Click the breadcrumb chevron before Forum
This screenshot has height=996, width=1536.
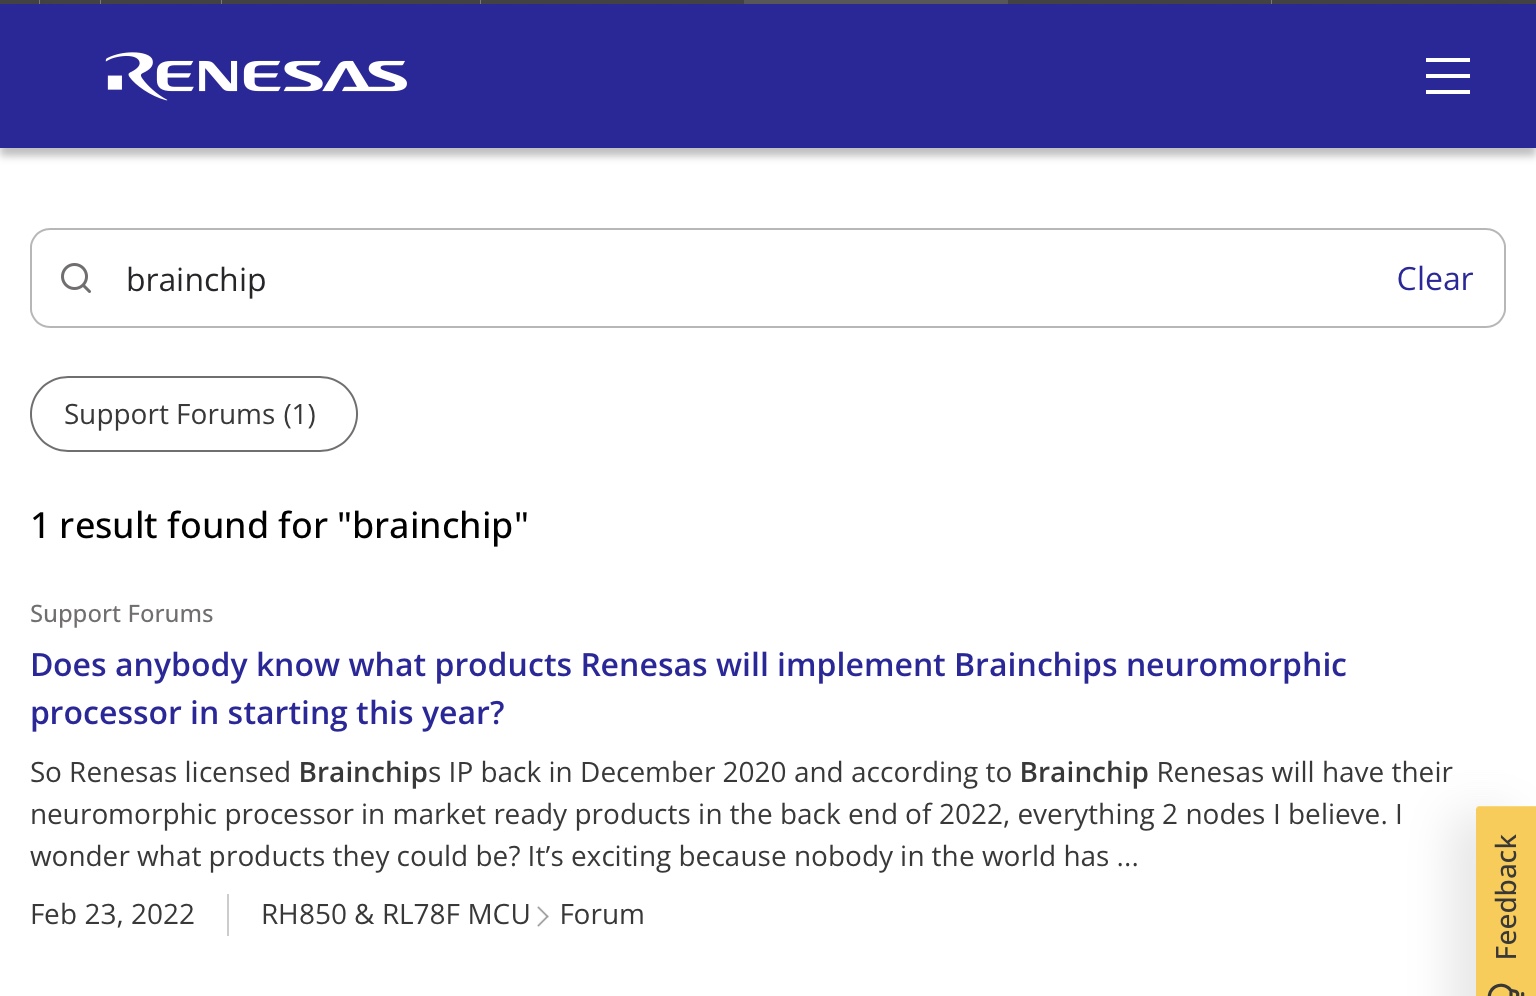[543, 916]
